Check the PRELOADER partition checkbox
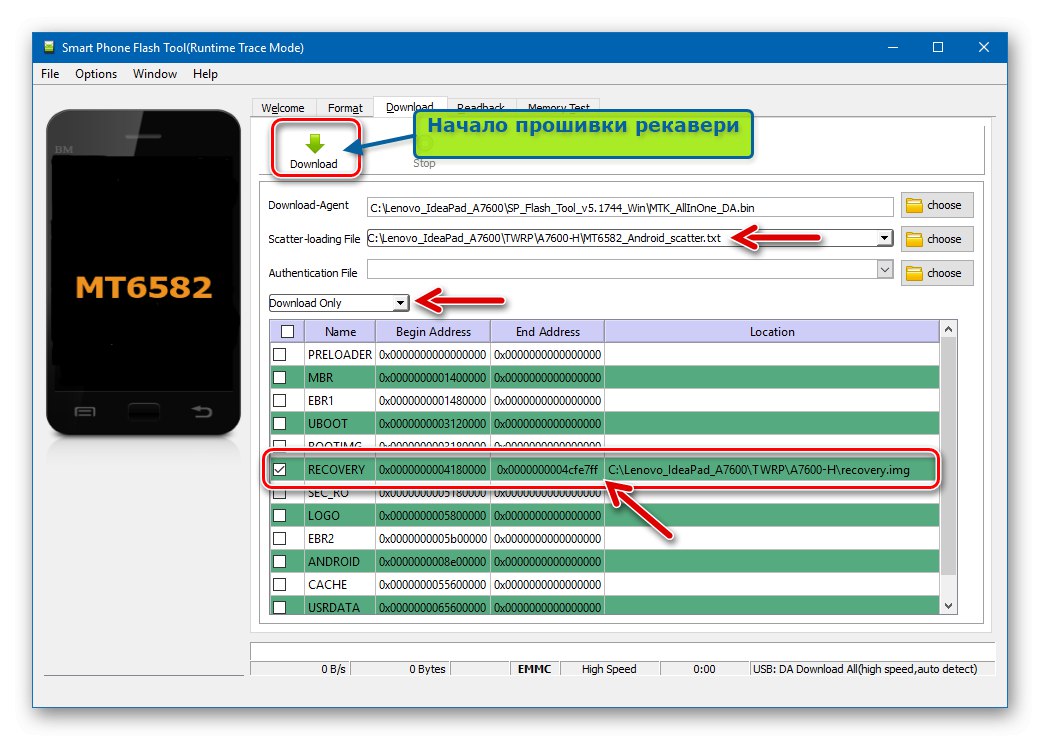 (x=280, y=355)
